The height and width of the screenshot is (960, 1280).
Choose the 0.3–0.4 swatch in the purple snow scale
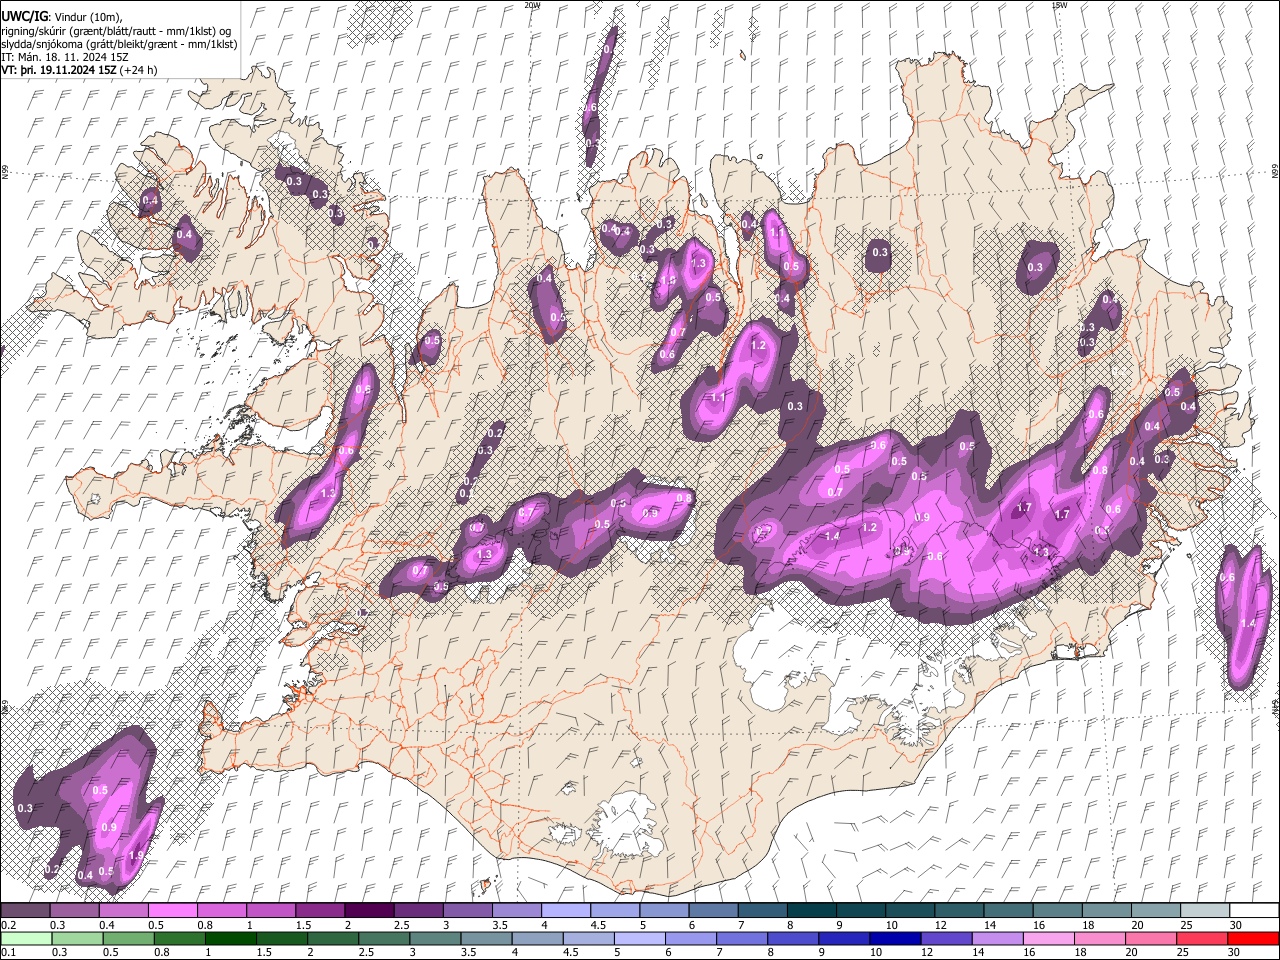(74, 911)
